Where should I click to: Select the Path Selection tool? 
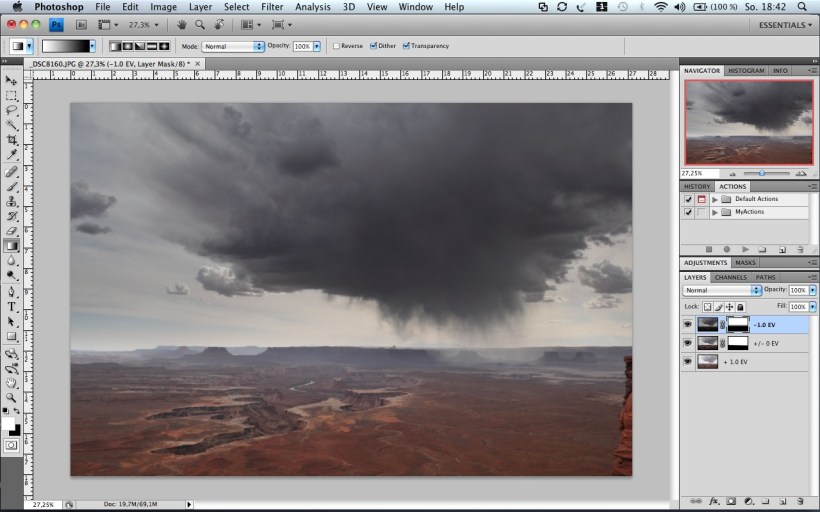tap(11, 322)
